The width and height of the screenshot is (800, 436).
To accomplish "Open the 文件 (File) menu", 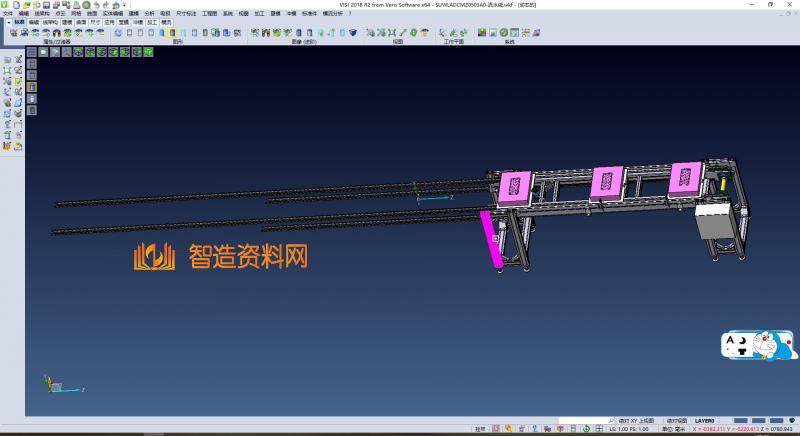I will point(8,14).
